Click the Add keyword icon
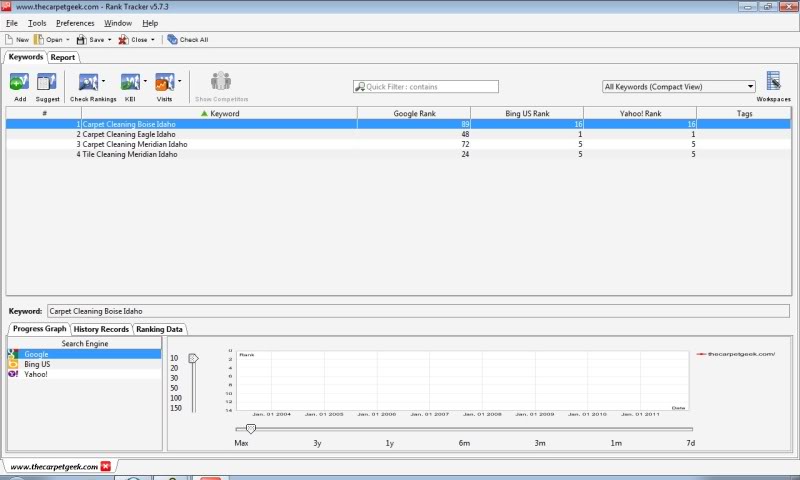Viewport: 800px width, 480px height. tap(19, 83)
